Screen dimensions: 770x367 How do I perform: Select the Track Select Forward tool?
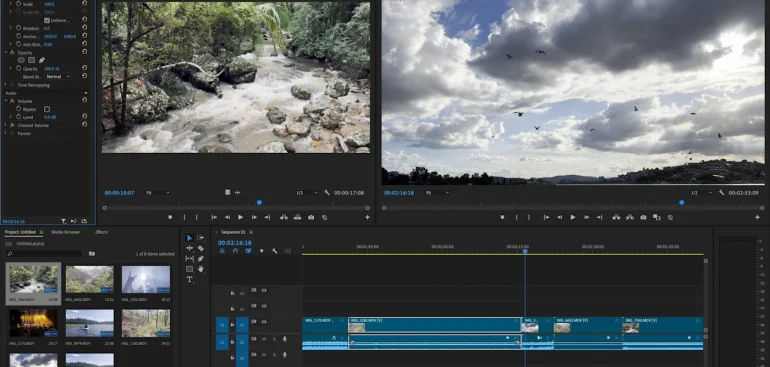(x=200, y=238)
